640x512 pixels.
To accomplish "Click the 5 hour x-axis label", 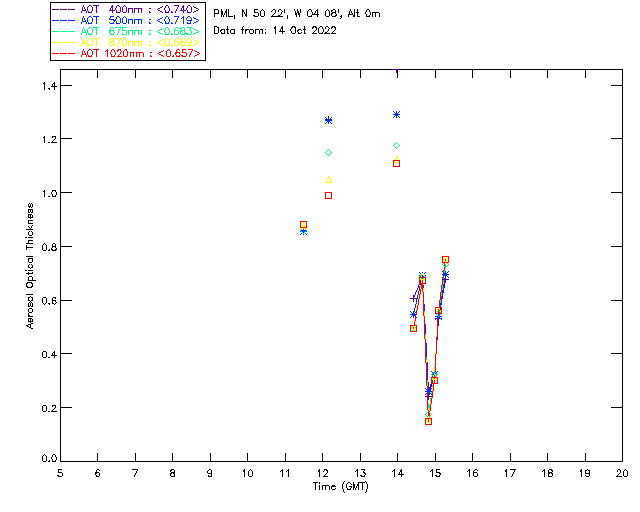I will 60,473.
